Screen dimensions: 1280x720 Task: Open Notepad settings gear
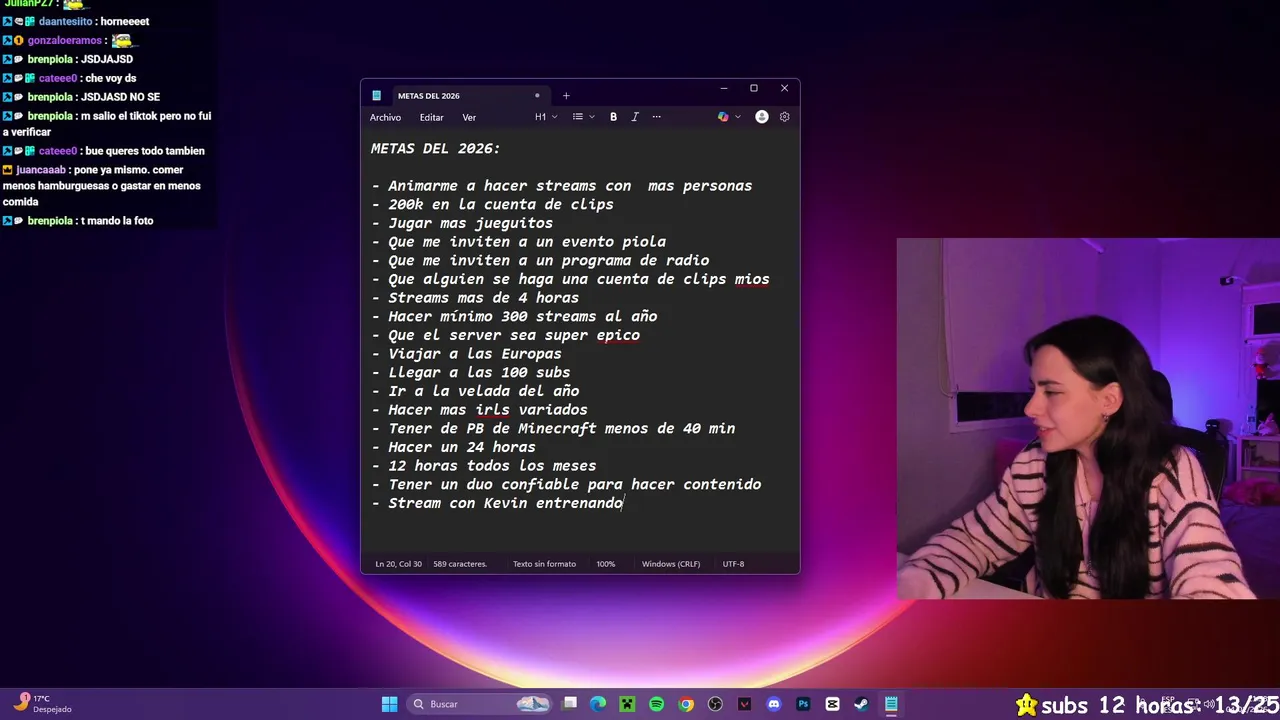click(784, 117)
